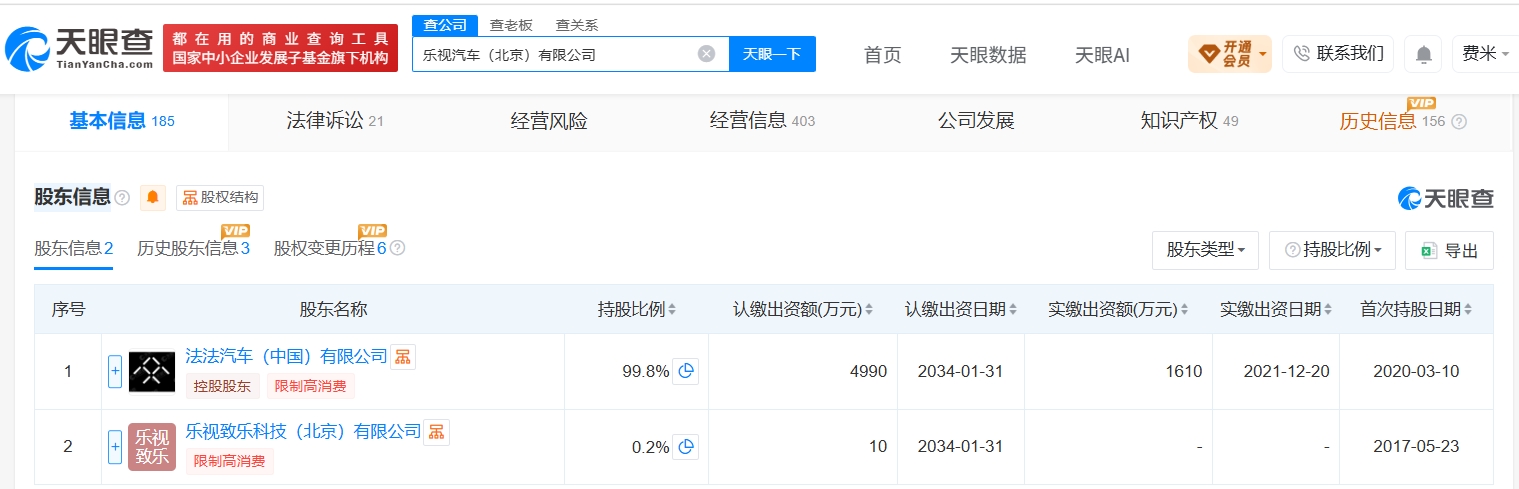Click company name search input field
1519x489 pixels.
tap(555, 54)
